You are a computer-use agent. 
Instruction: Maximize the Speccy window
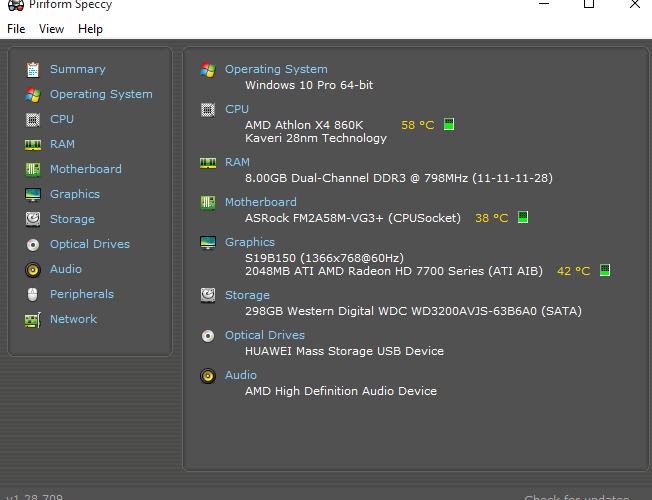[589, 4]
